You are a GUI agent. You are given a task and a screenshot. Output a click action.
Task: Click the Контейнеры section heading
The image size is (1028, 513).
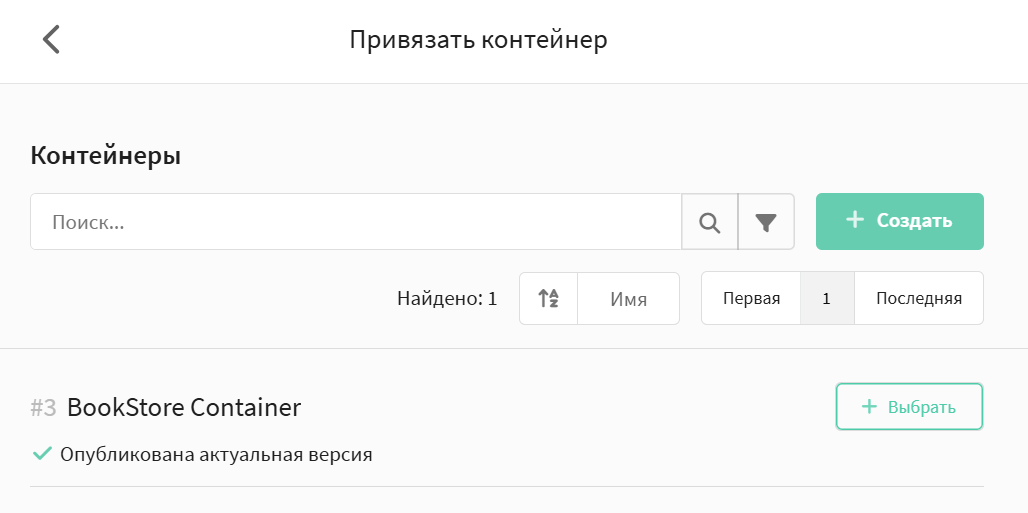pos(105,156)
